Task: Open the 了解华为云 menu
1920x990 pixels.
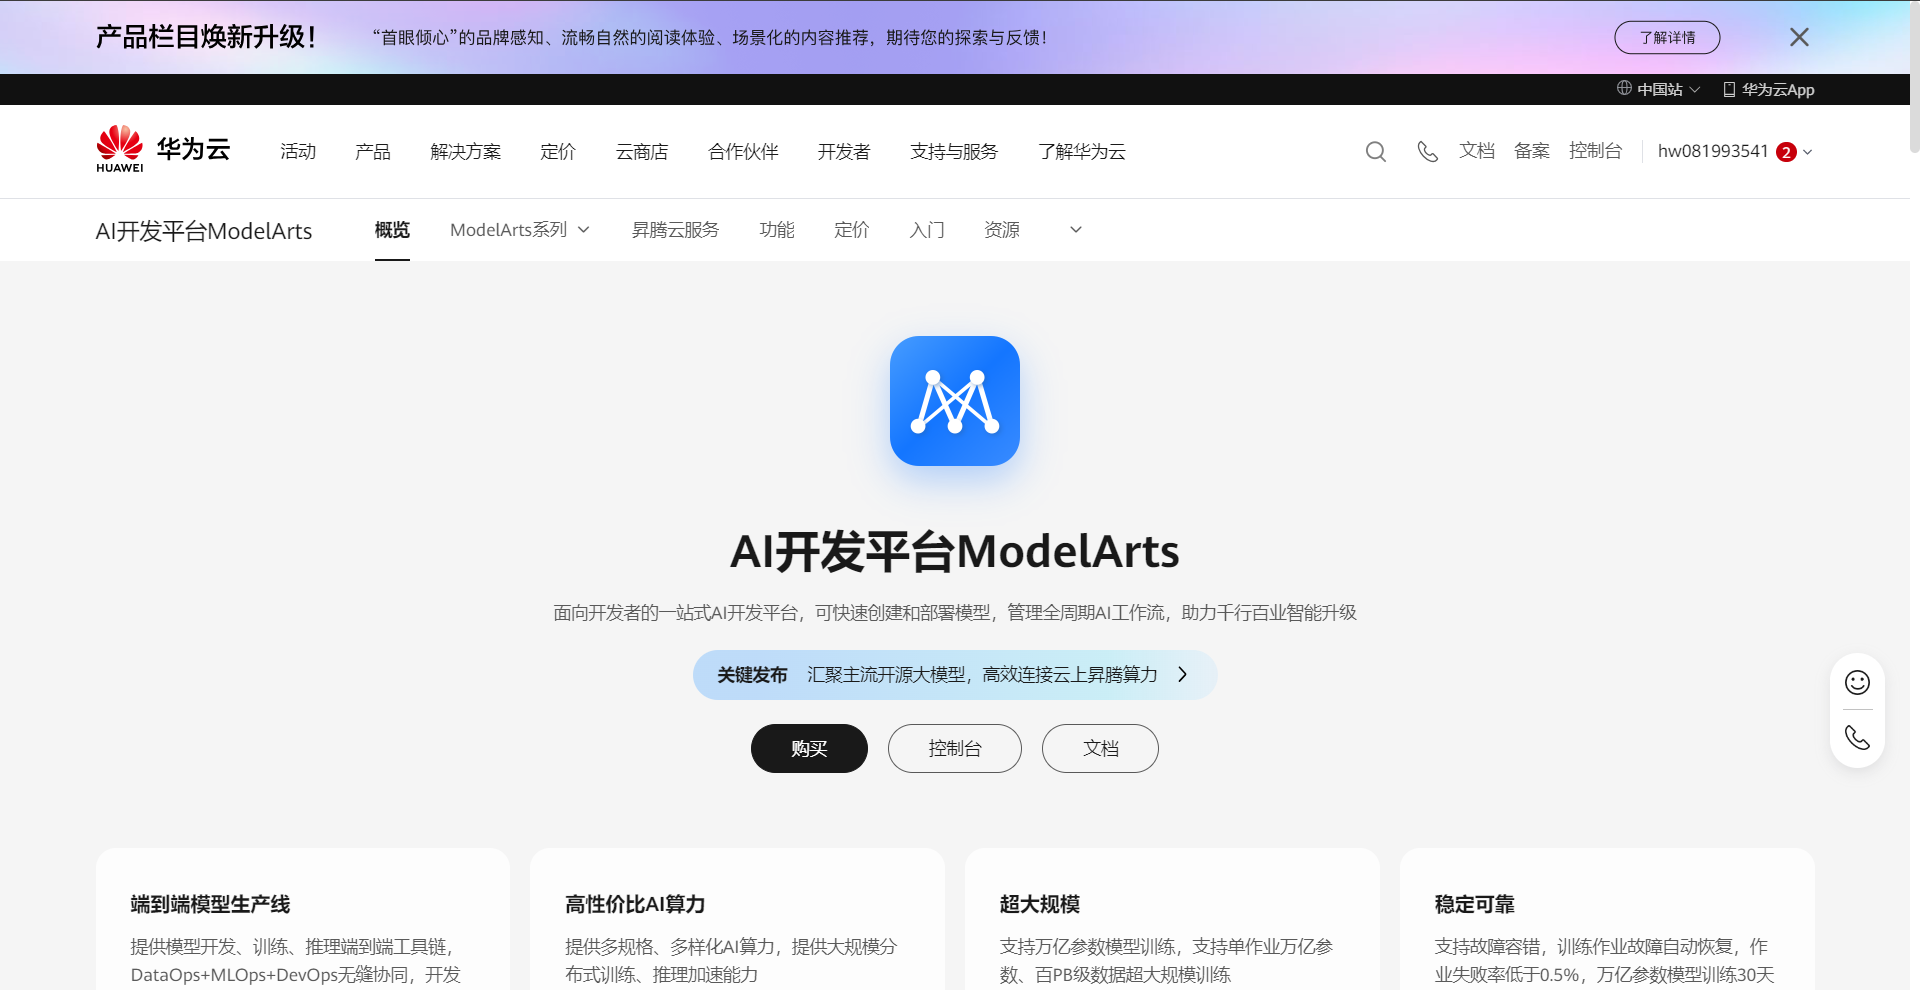Action: (x=1082, y=151)
